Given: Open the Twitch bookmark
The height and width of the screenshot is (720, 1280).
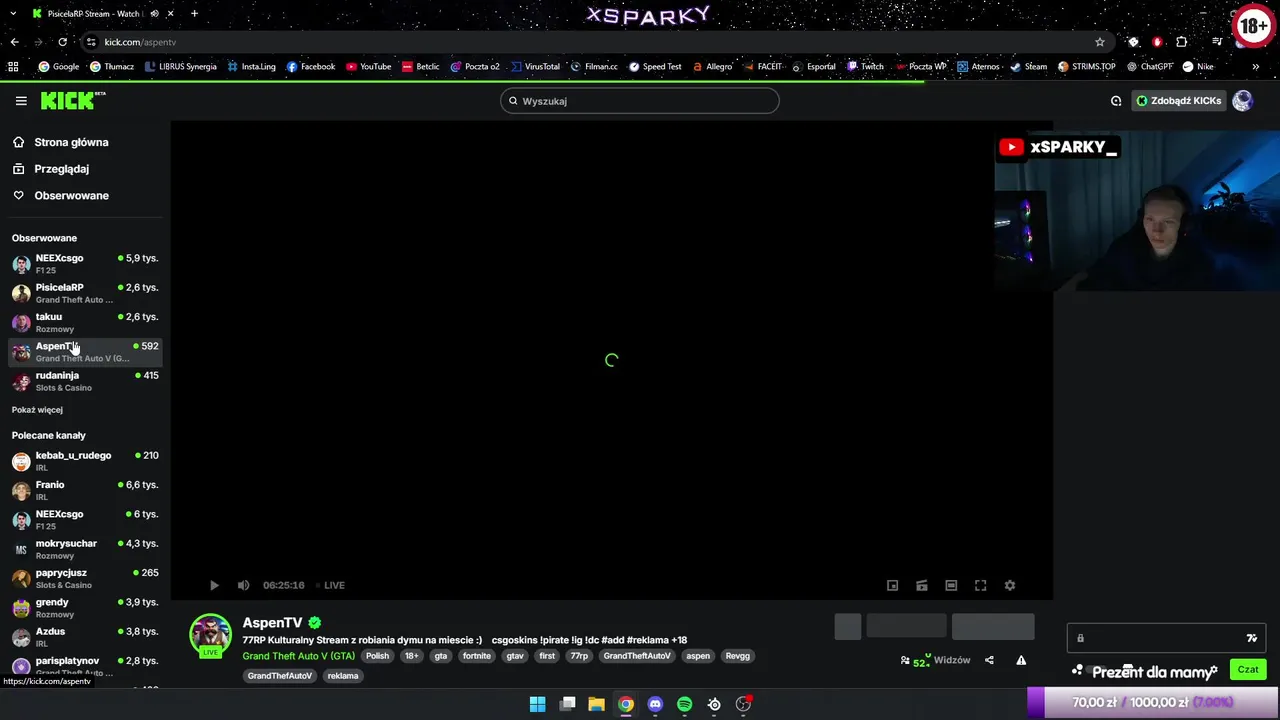Looking at the screenshot, I should pos(865,67).
